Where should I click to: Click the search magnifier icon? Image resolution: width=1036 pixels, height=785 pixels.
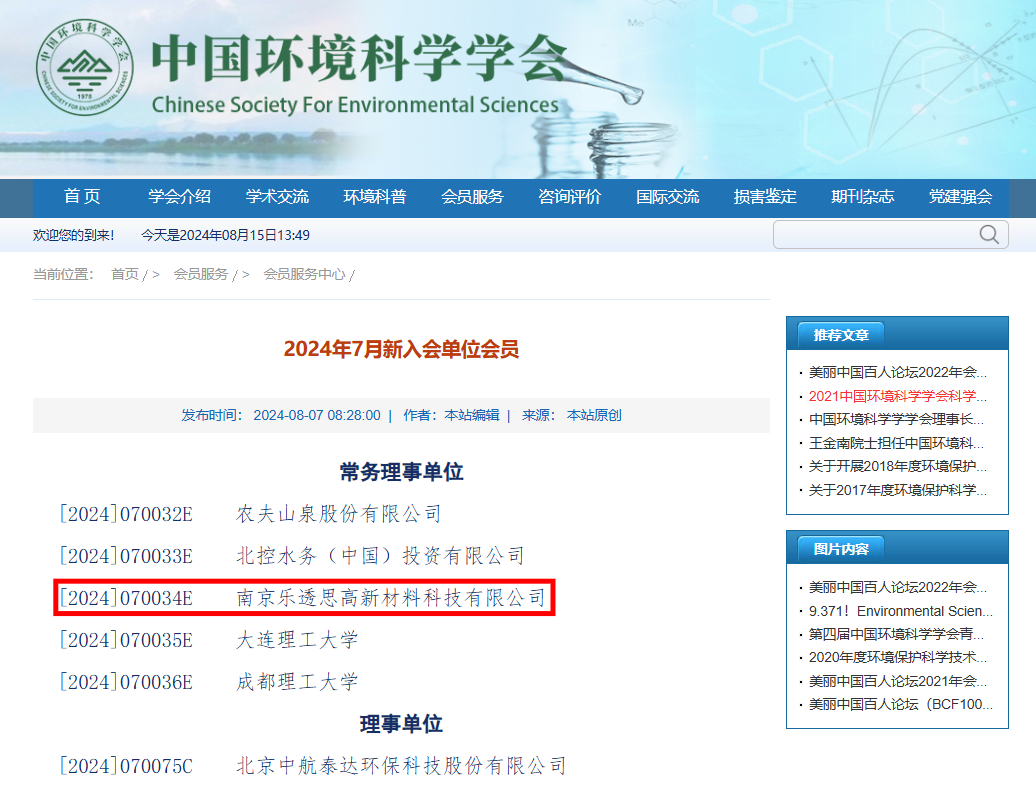click(x=988, y=235)
